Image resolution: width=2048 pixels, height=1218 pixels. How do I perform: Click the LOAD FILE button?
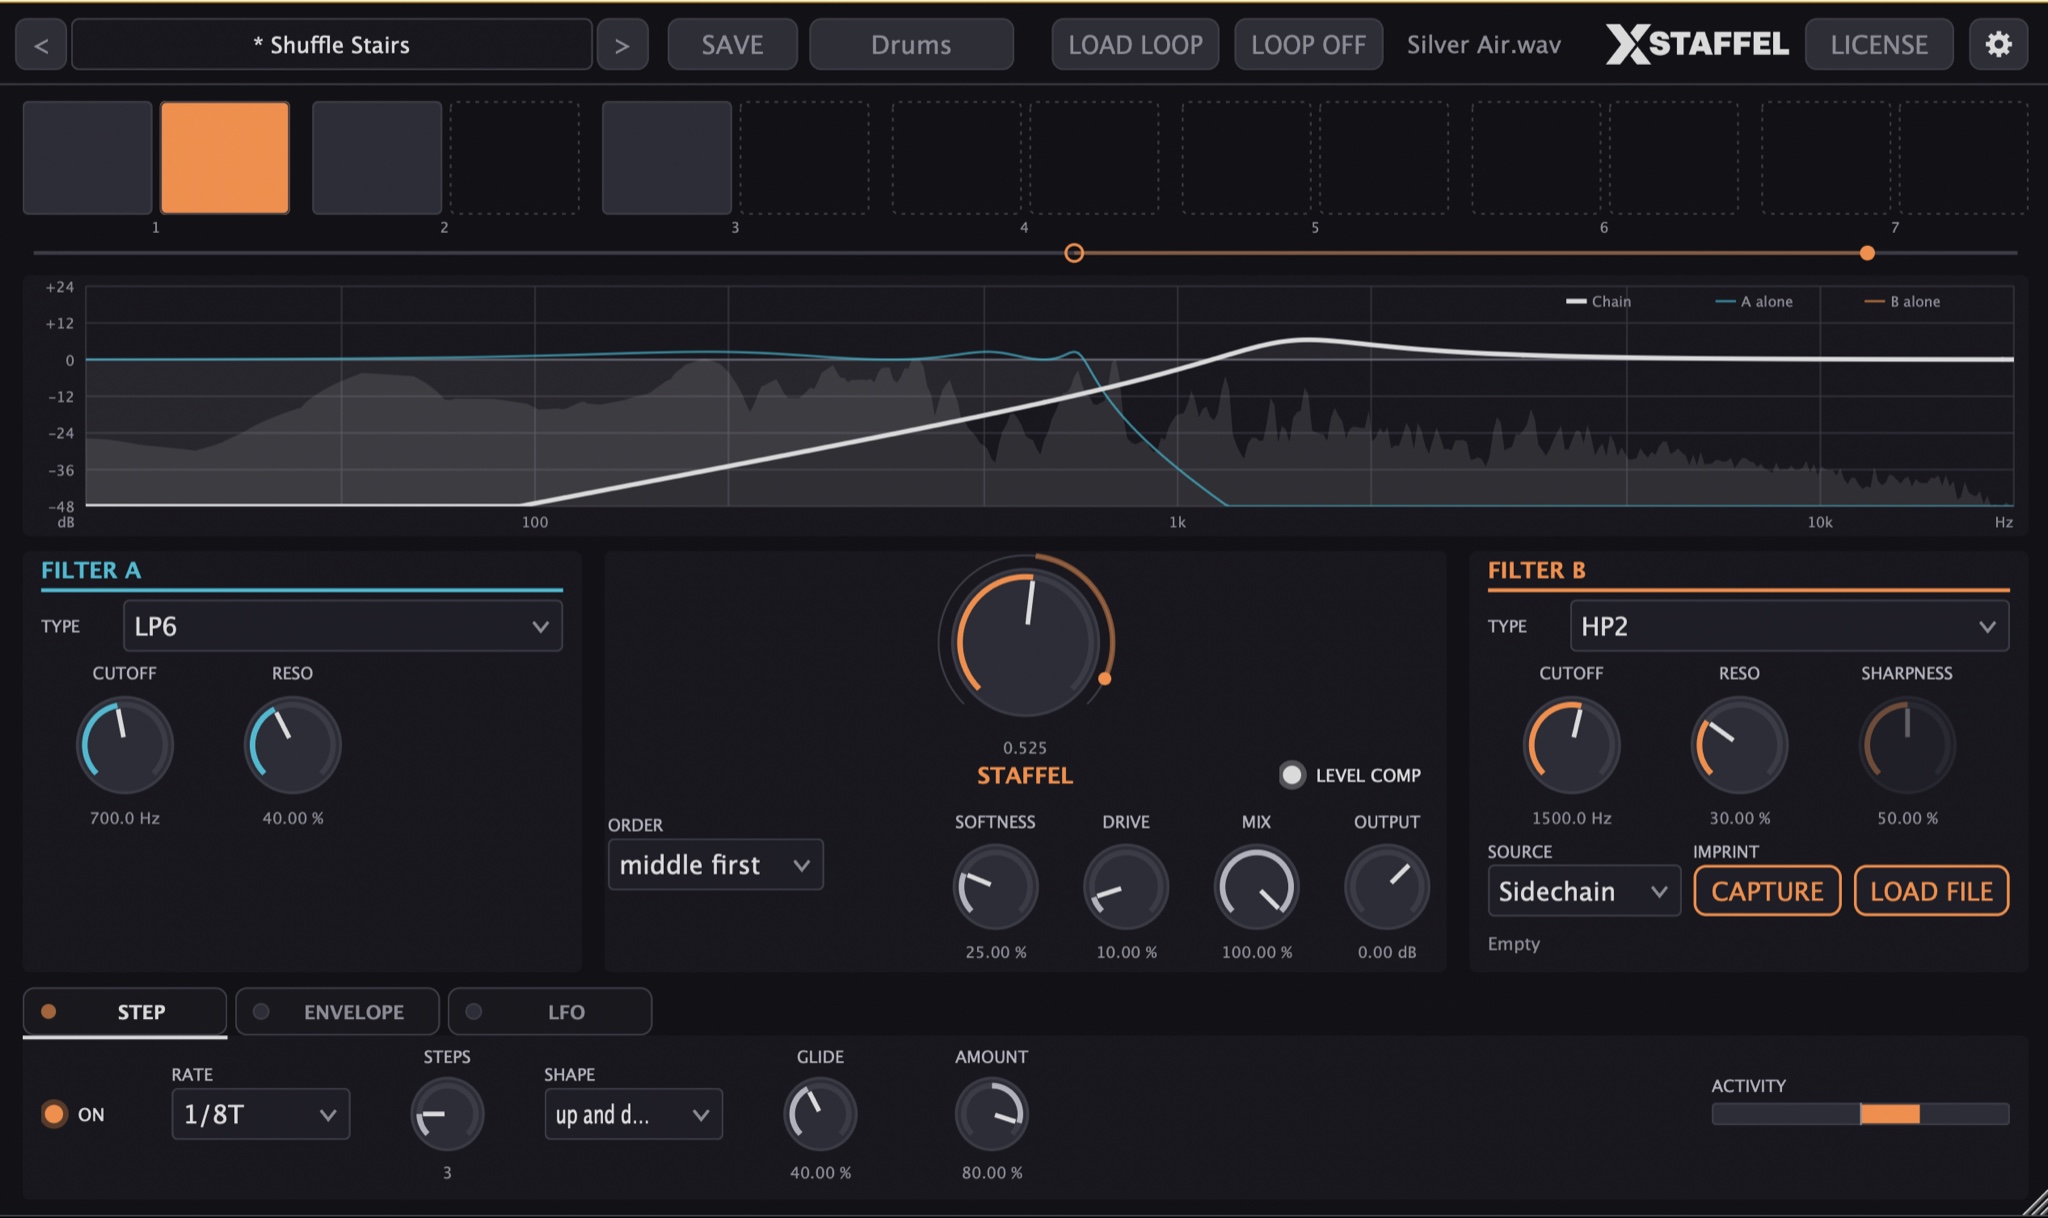tap(1931, 891)
